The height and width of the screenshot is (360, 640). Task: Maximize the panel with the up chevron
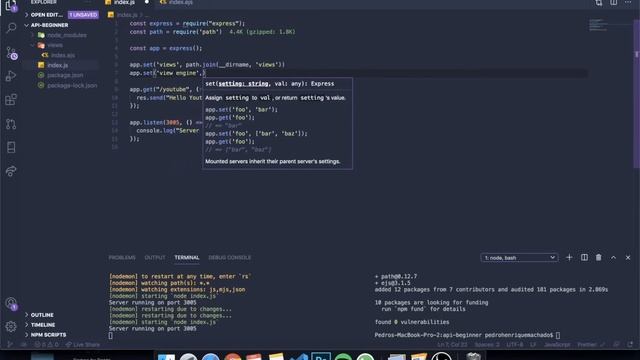(613, 258)
